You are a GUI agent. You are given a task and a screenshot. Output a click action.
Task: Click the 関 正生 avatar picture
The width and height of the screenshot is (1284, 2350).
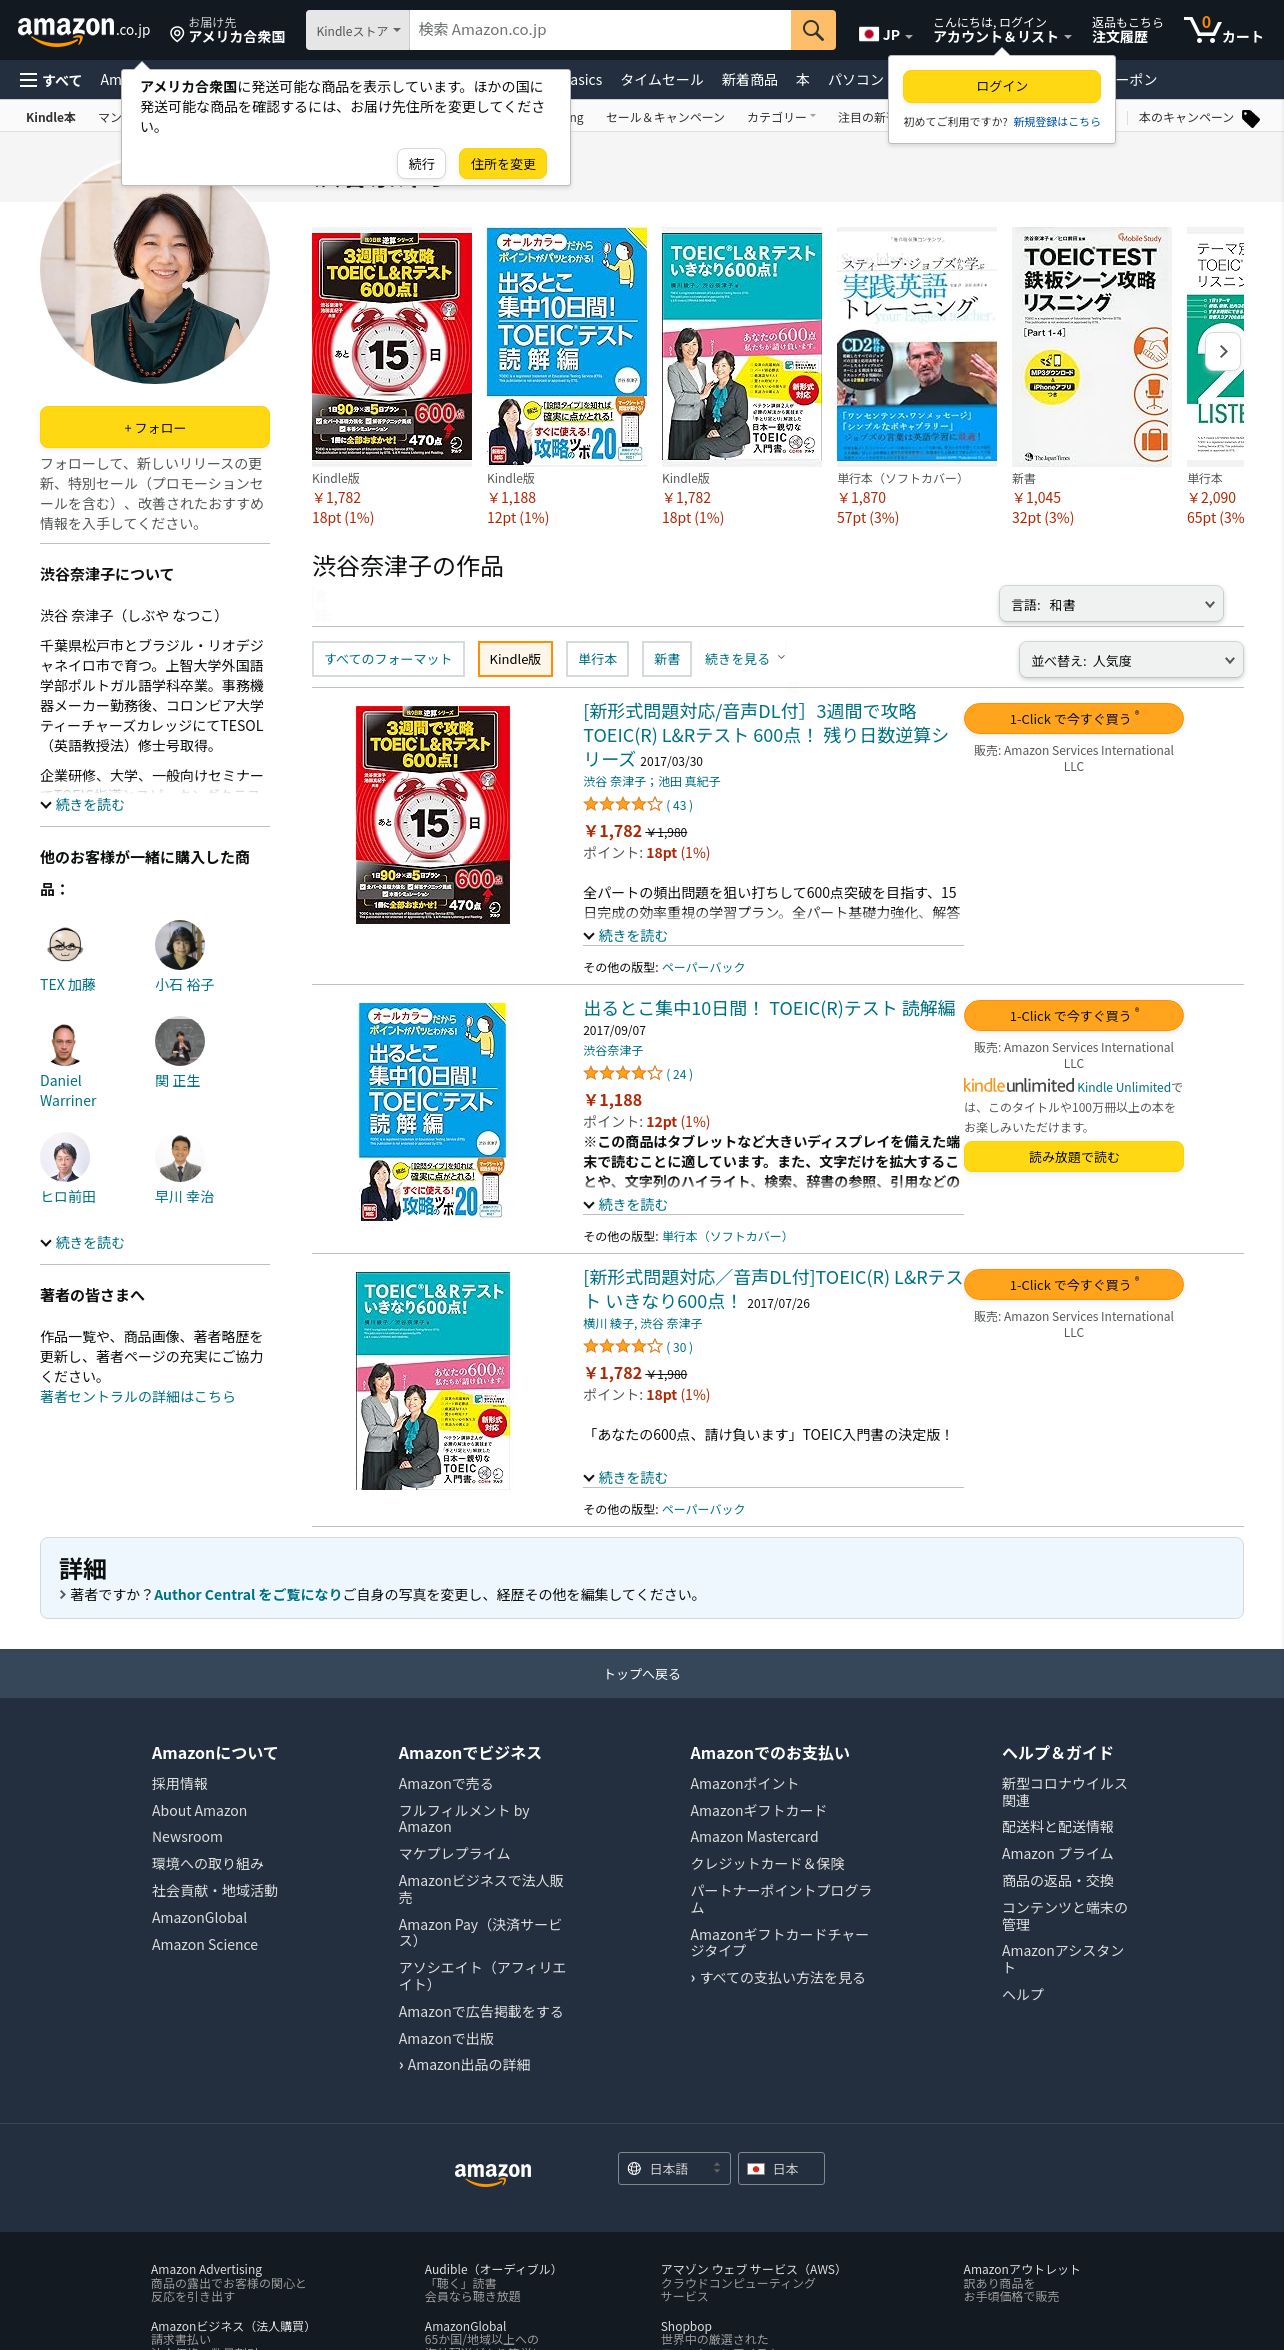tap(180, 1040)
